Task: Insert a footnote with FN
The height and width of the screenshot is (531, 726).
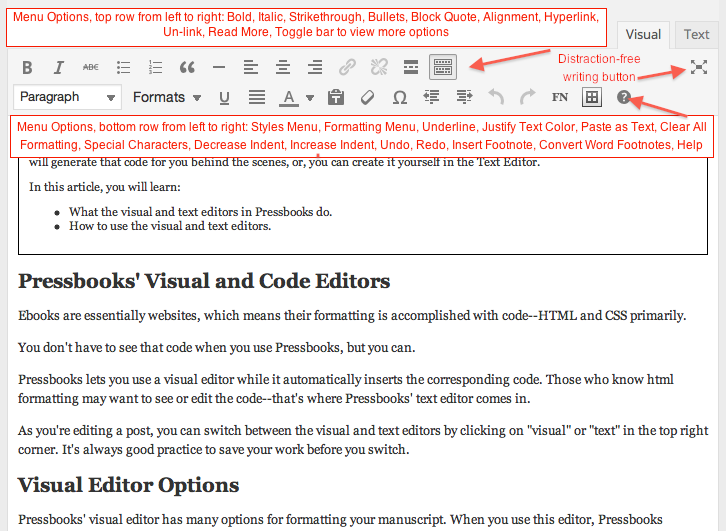Action: coord(560,97)
